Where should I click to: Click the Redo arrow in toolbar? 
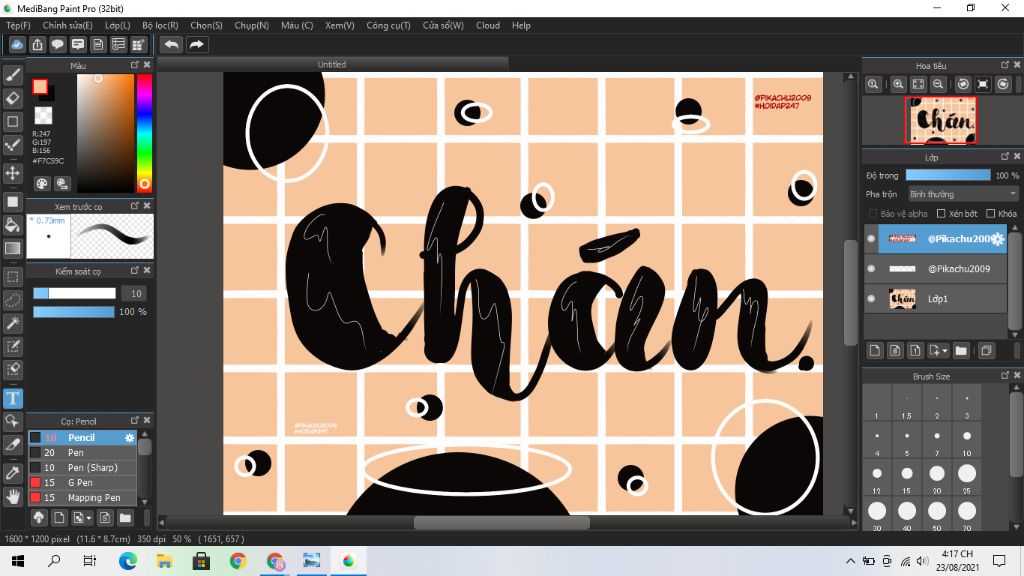[x=197, y=44]
